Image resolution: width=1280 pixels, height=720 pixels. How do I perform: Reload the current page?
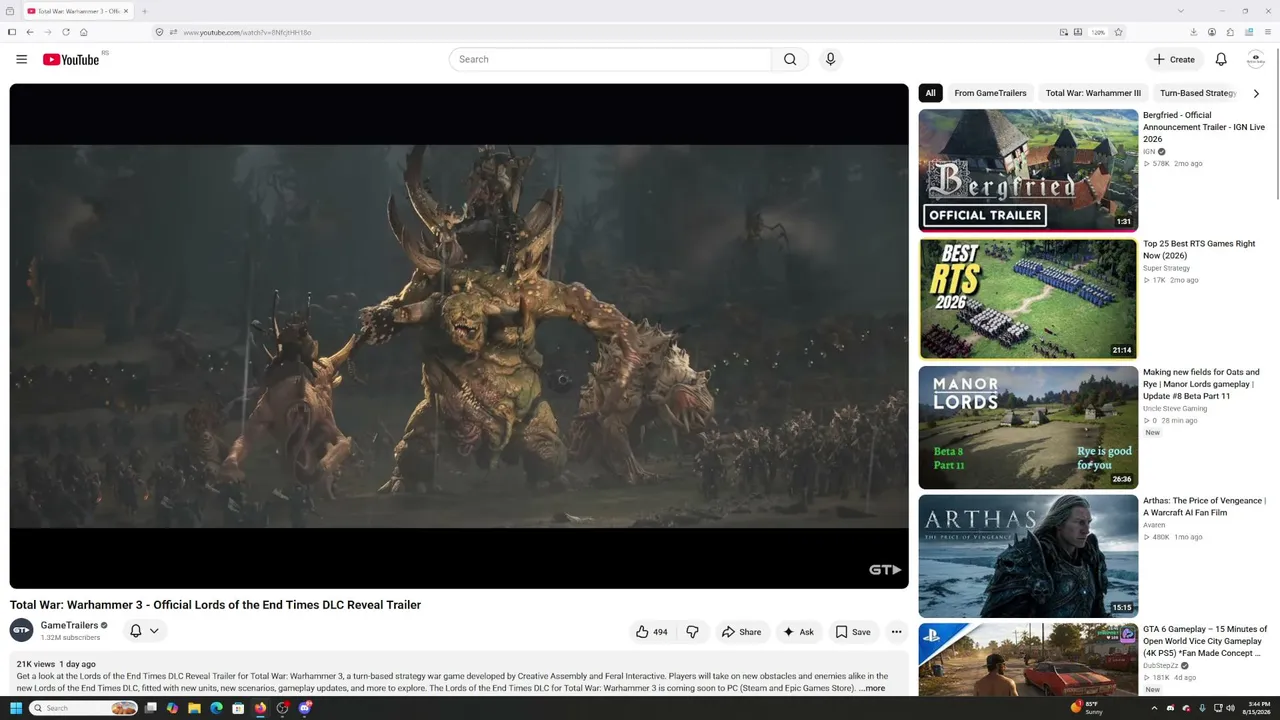(x=66, y=32)
